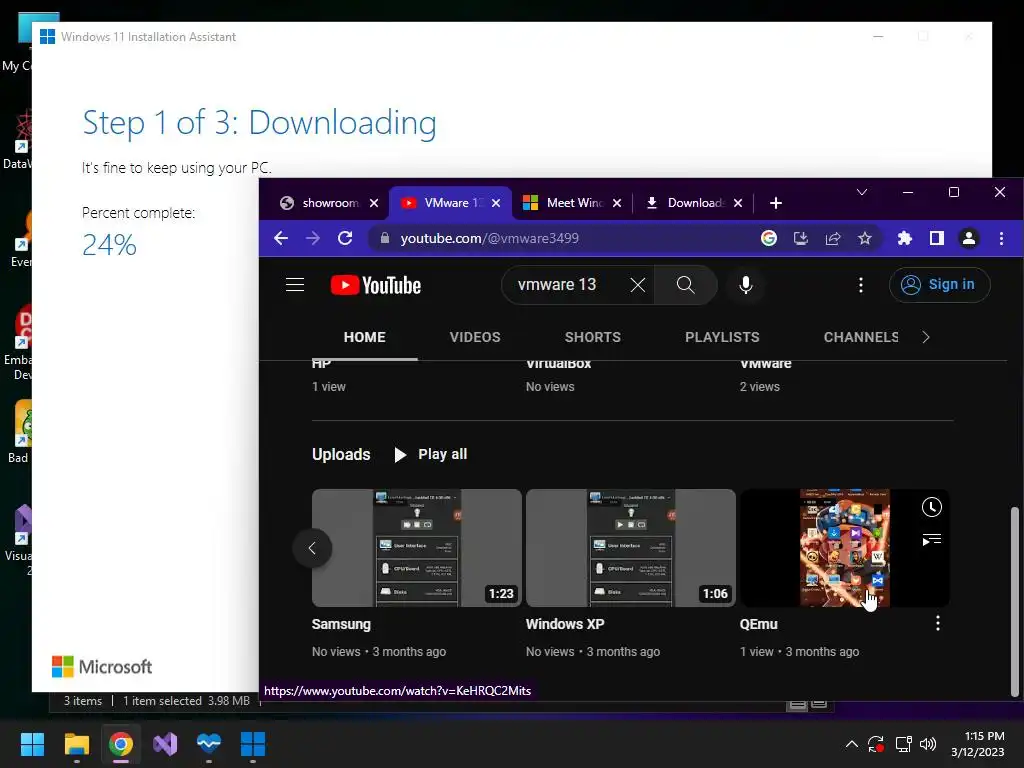
Task: Open the Windows 11 Installation Assistant taskbar icon
Action: click(253, 744)
